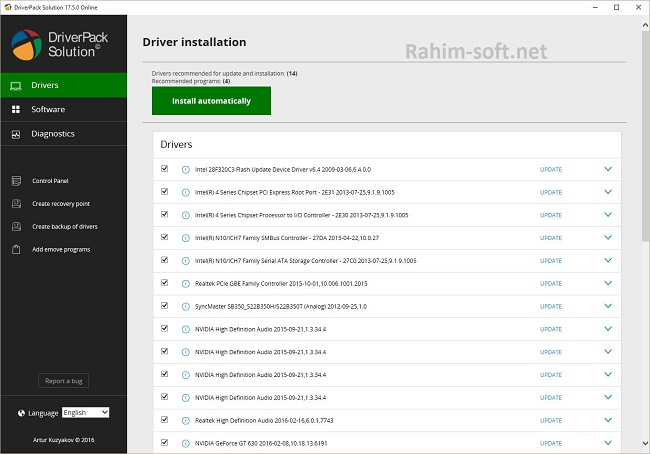This screenshot has width=650, height=454.
Task: Show info for NVIDIA GeForce GT 630 driver
Action: click(x=186, y=443)
